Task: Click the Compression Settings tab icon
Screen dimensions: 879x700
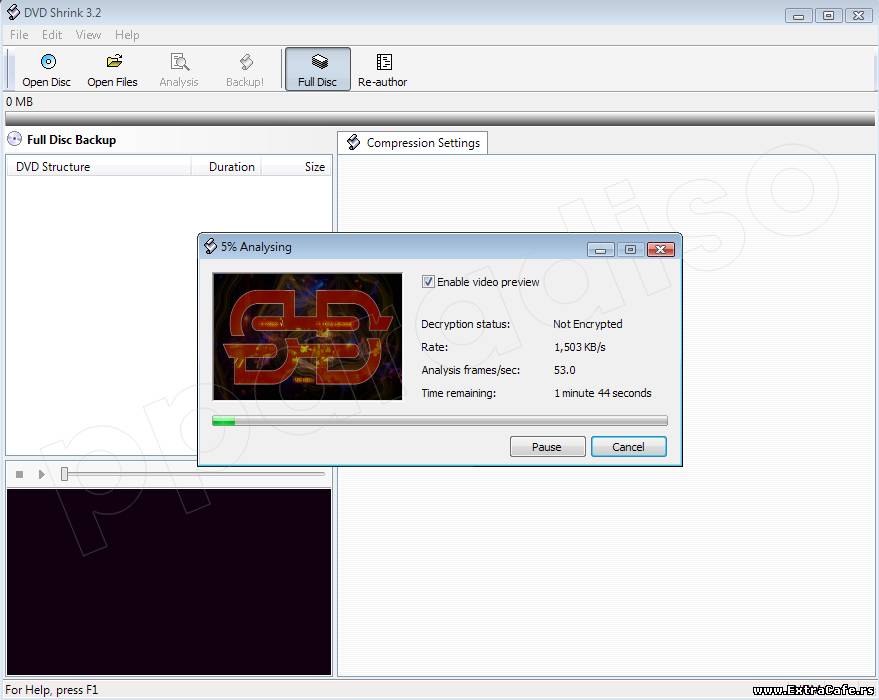Action: pos(353,142)
